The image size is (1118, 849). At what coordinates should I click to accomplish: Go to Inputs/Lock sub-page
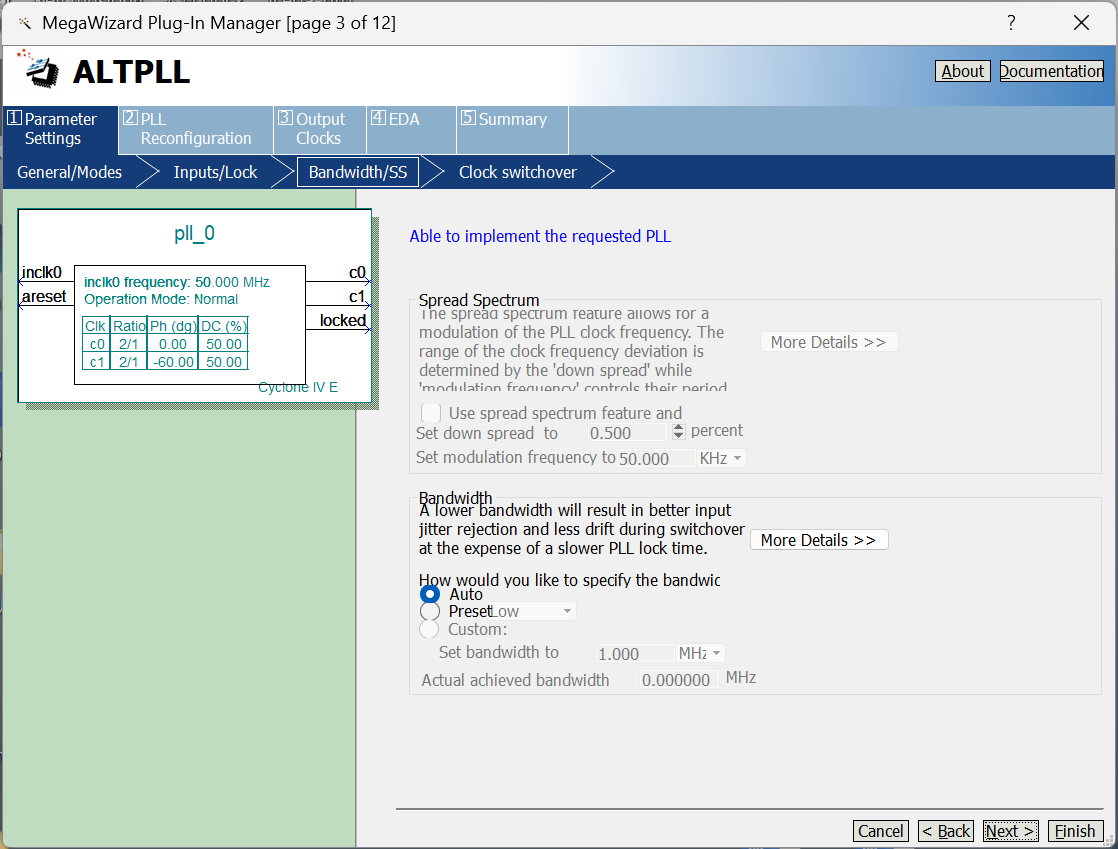click(x=215, y=173)
